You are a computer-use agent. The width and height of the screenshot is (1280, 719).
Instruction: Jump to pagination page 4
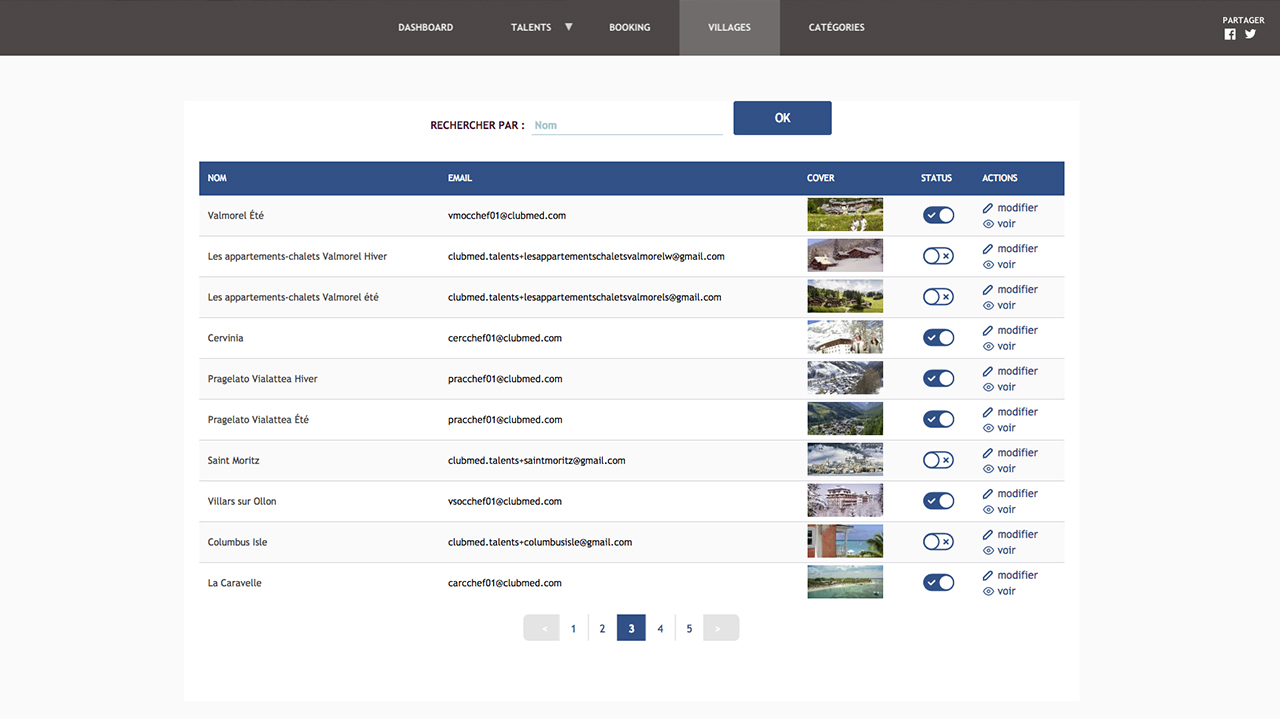[660, 628]
